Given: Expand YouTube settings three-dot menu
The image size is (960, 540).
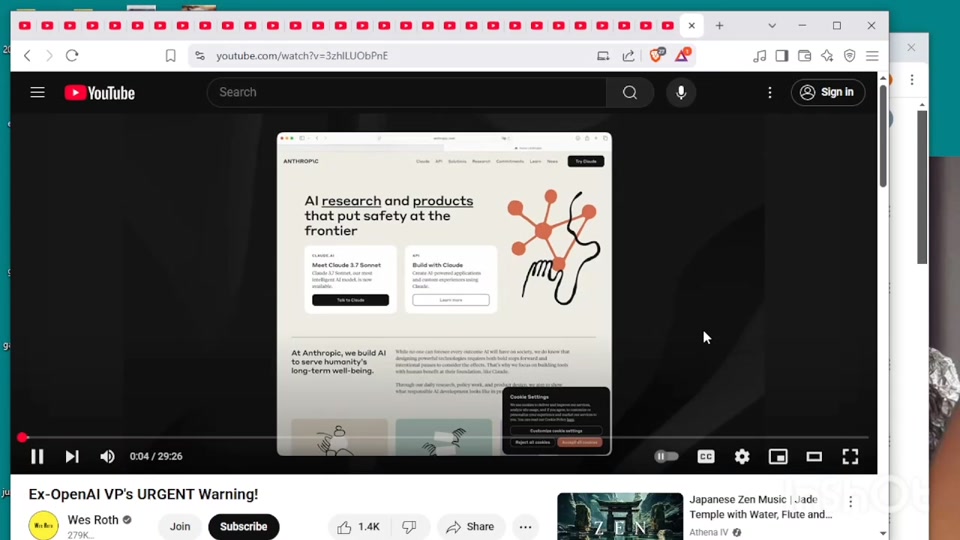Looking at the screenshot, I should click(x=769, y=92).
